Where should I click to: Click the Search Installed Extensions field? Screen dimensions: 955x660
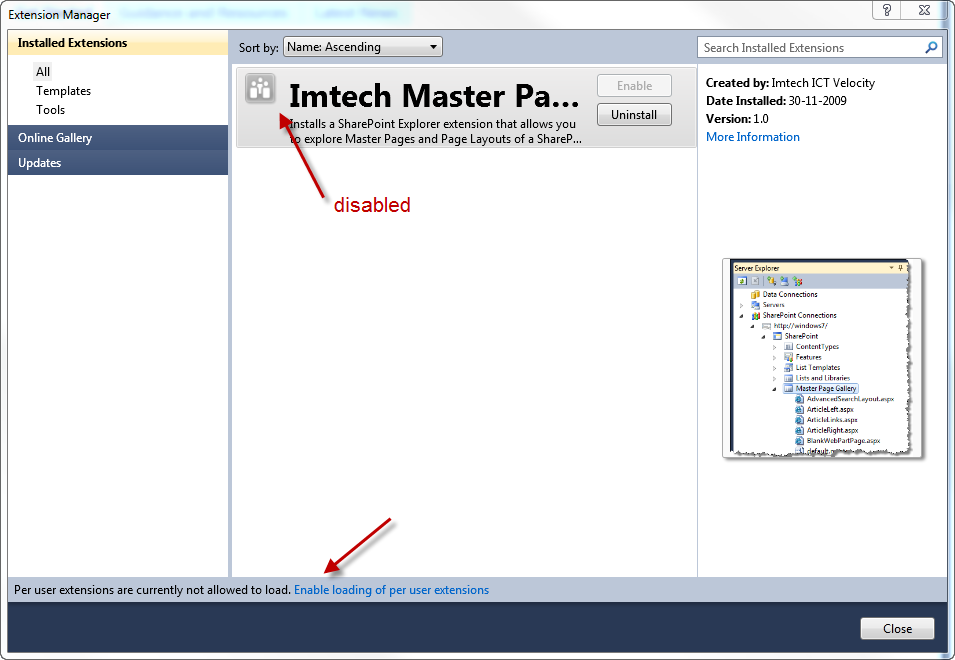(x=819, y=47)
